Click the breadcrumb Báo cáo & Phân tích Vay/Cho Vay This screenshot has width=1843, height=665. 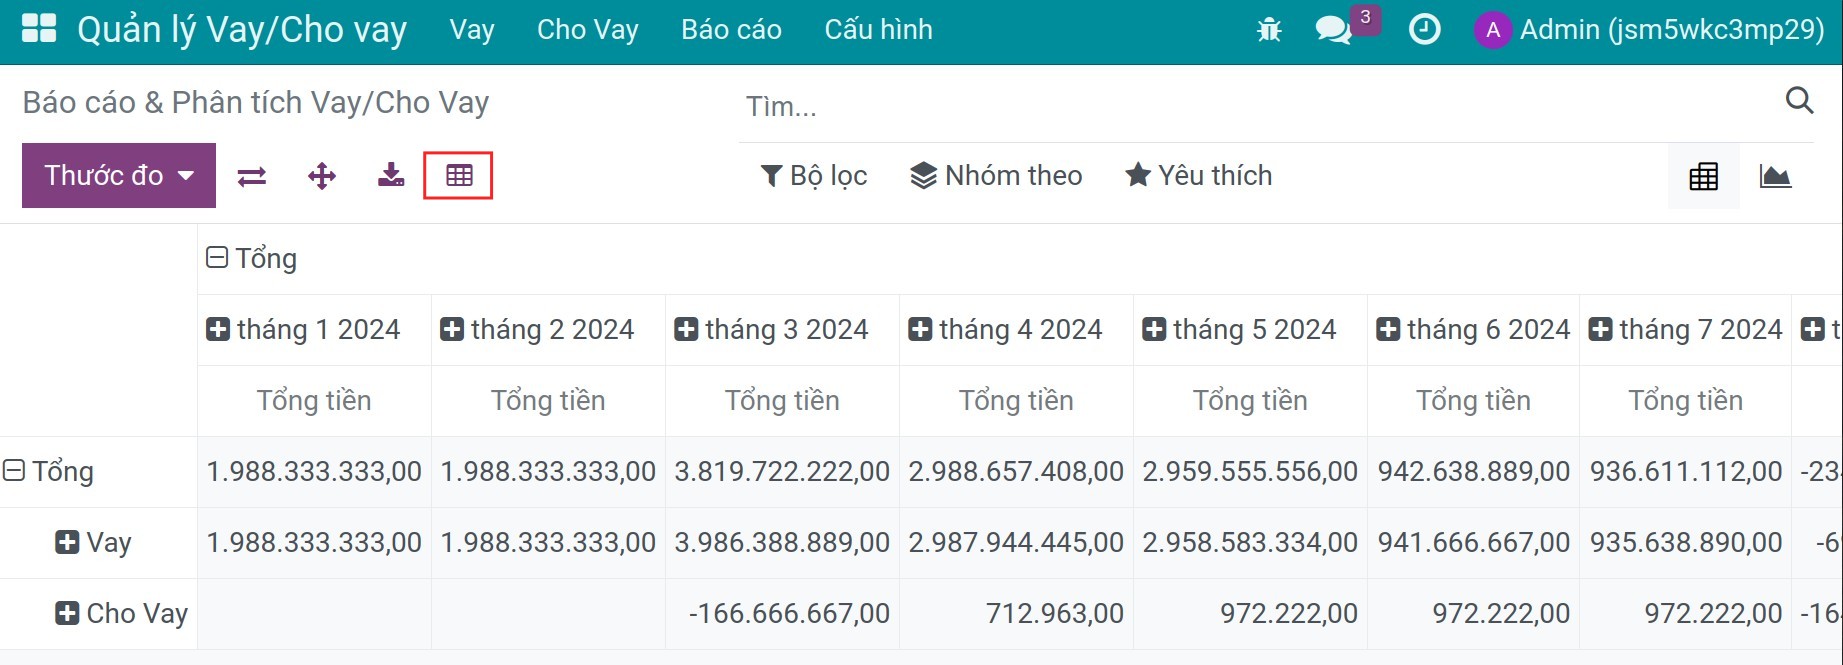pyautogui.click(x=256, y=102)
